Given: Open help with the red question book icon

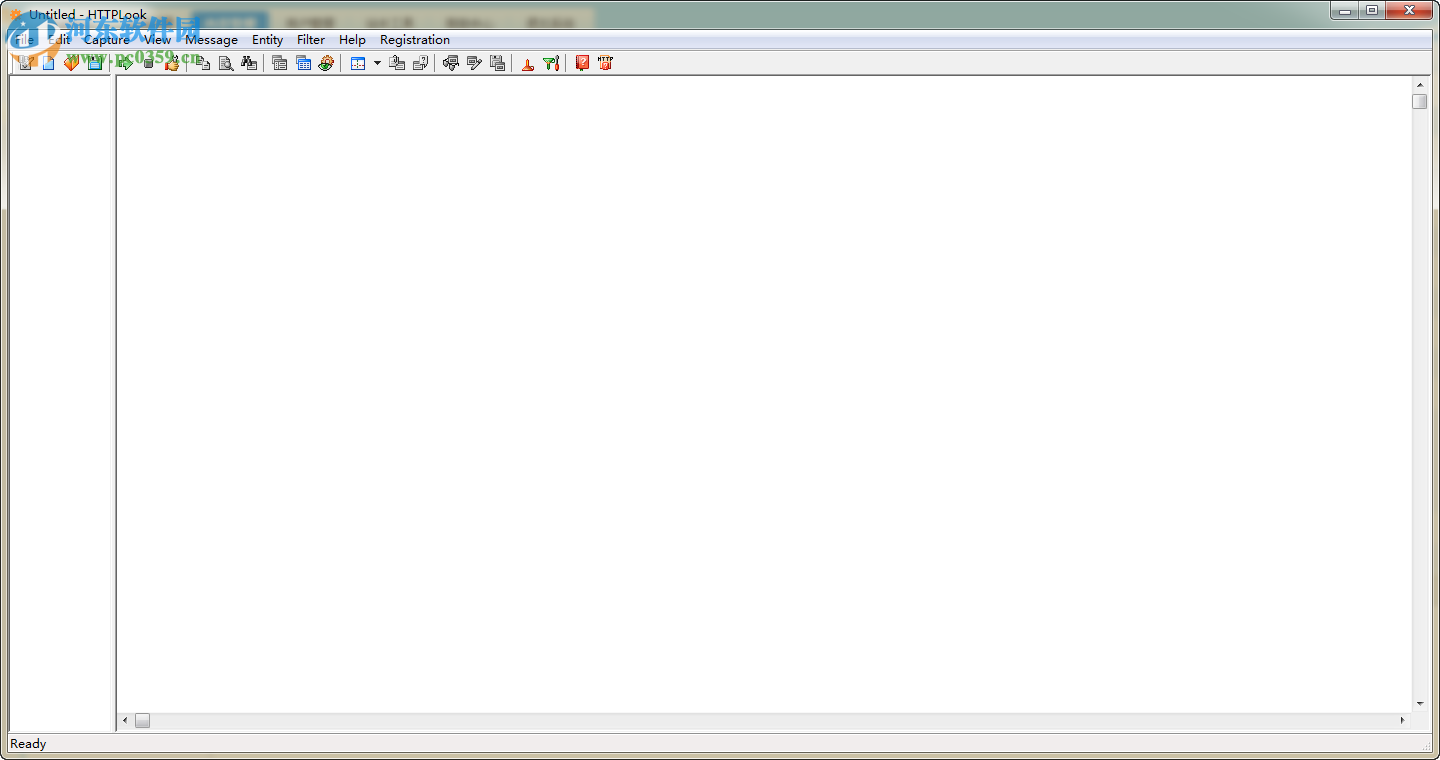Looking at the screenshot, I should [x=582, y=63].
